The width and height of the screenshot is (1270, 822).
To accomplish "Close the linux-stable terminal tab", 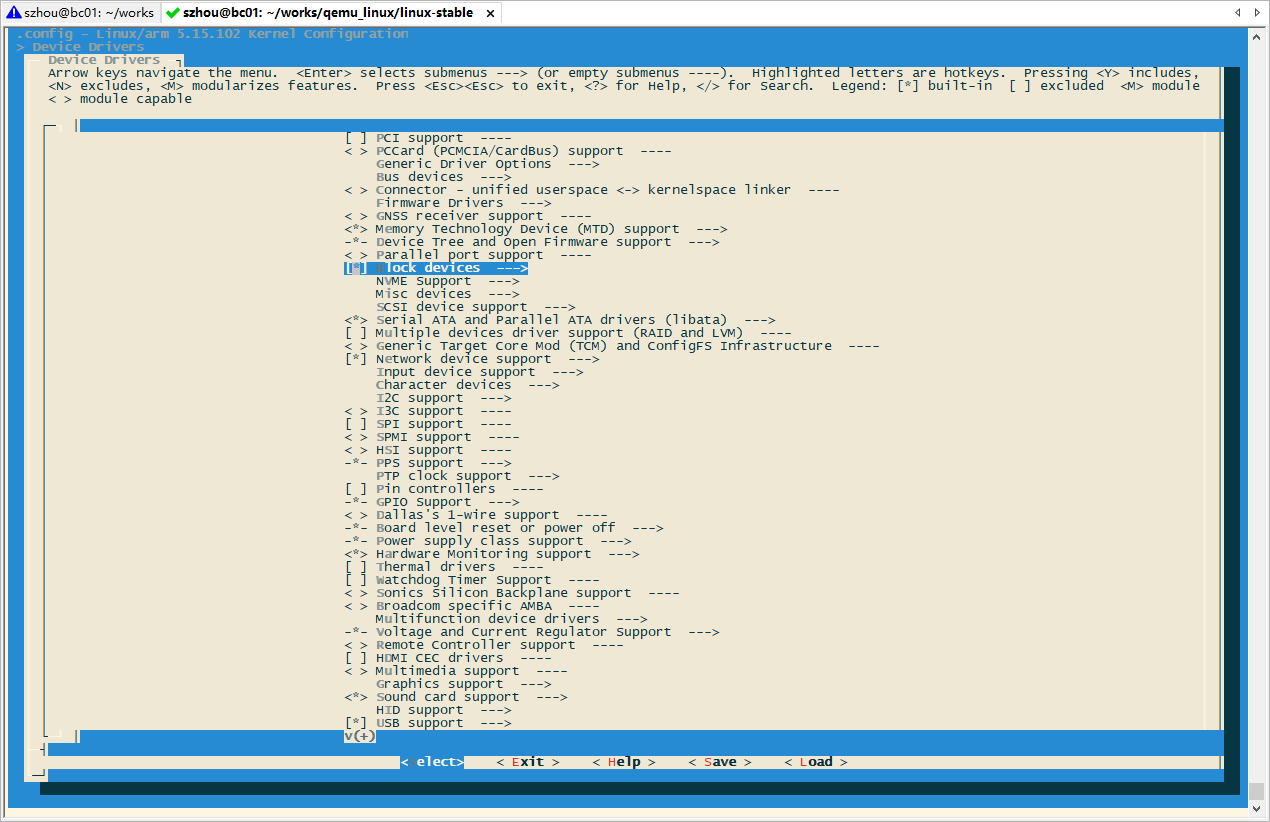I will point(489,14).
